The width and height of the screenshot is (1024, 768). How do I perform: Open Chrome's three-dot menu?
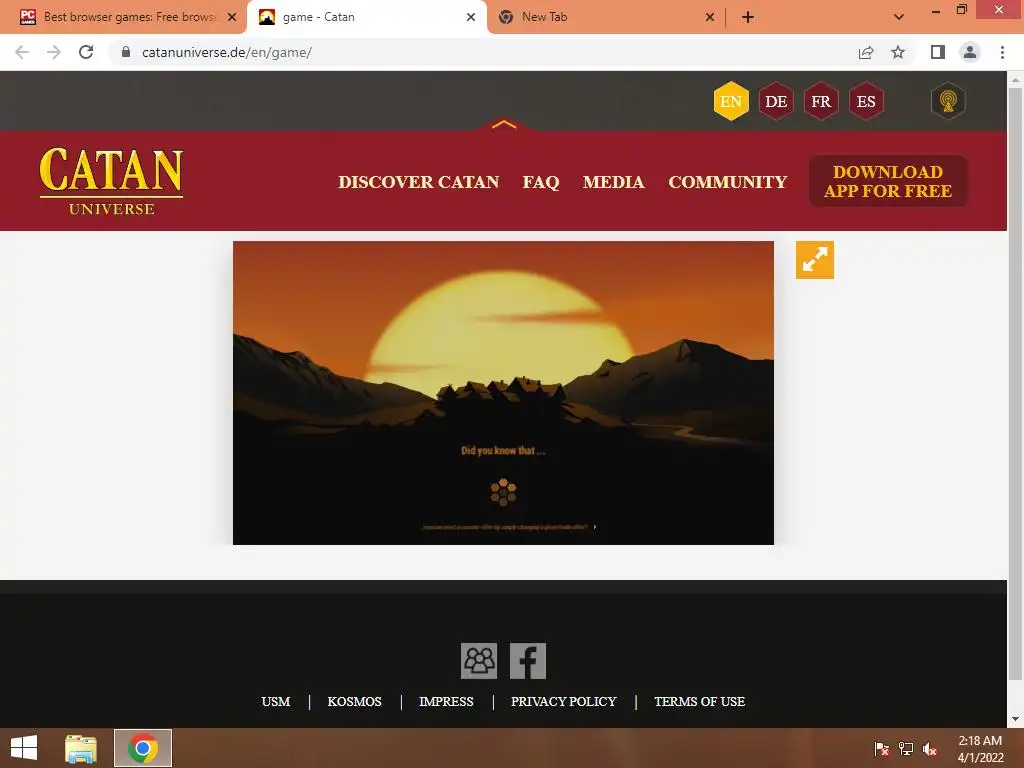pyautogui.click(x=1002, y=52)
